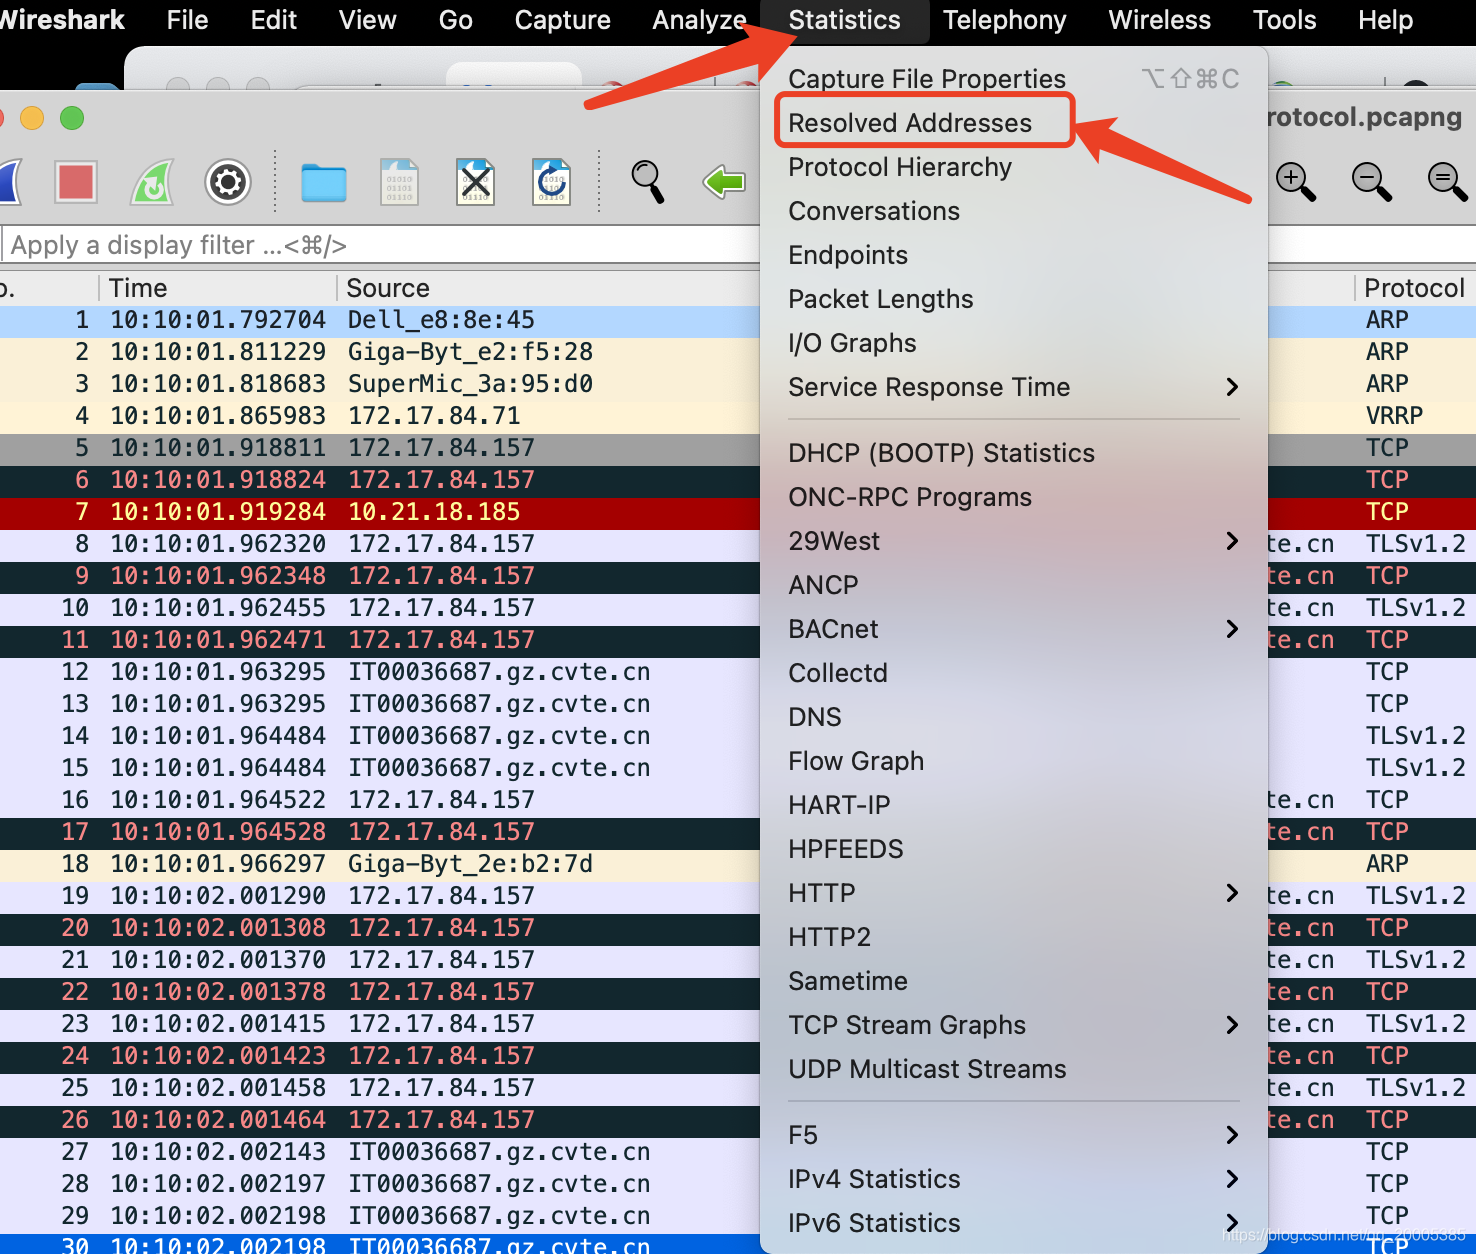
Task: Click the red stop capture icon
Action: pos(76,182)
